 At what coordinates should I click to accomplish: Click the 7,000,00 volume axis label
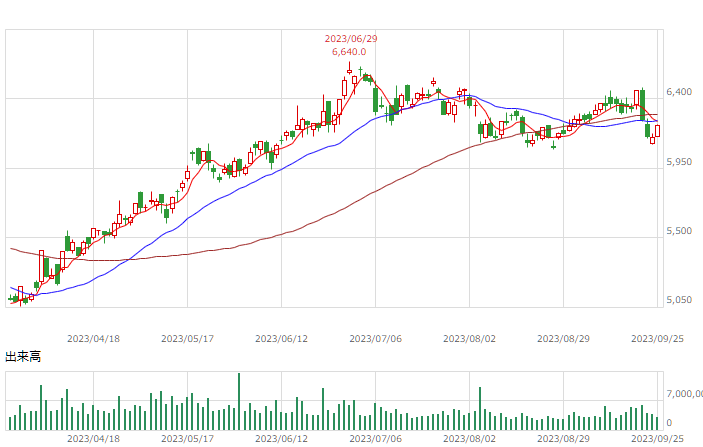click(x=685, y=394)
